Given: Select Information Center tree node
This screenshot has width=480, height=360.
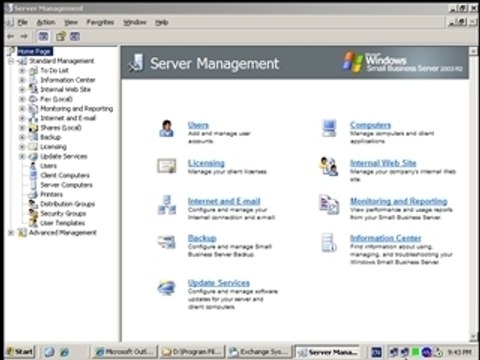Looking at the screenshot, I should (68, 80).
